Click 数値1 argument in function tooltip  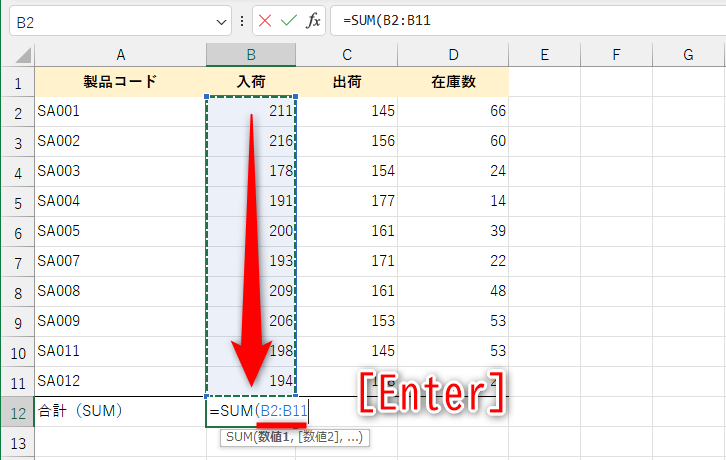click(x=273, y=437)
